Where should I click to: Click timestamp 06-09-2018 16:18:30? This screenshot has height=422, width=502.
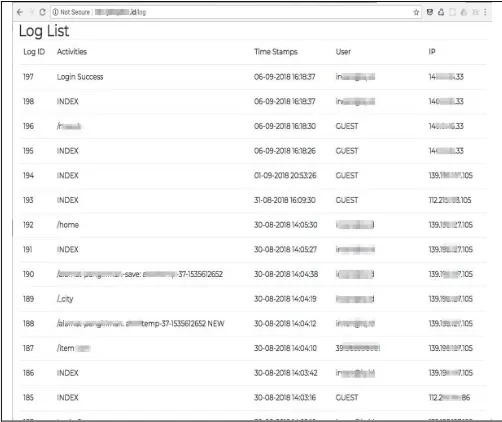pyautogui.click(x=285, y=126)
